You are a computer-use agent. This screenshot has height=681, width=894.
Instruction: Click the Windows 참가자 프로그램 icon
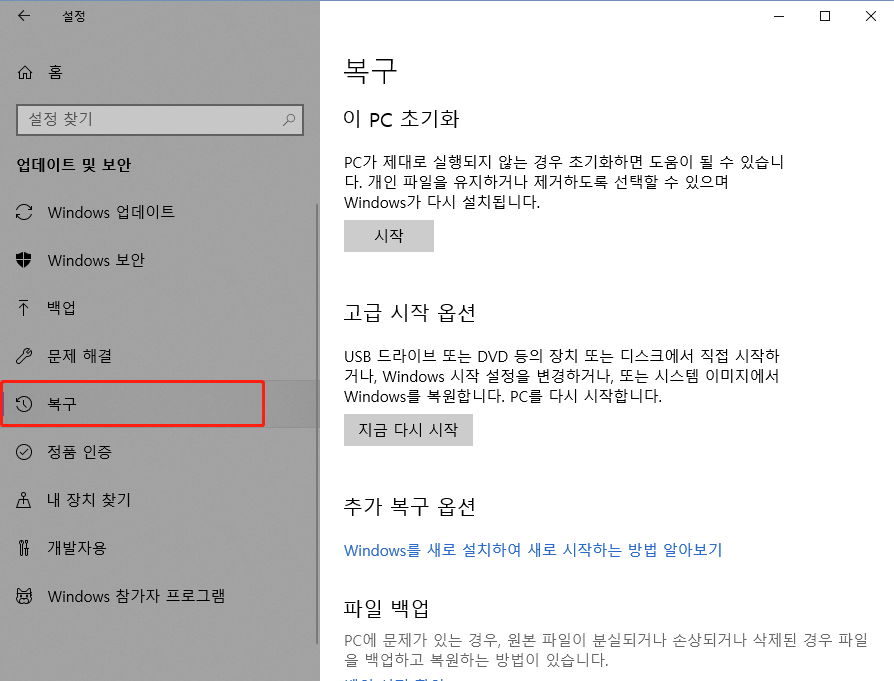pos(24,596)
